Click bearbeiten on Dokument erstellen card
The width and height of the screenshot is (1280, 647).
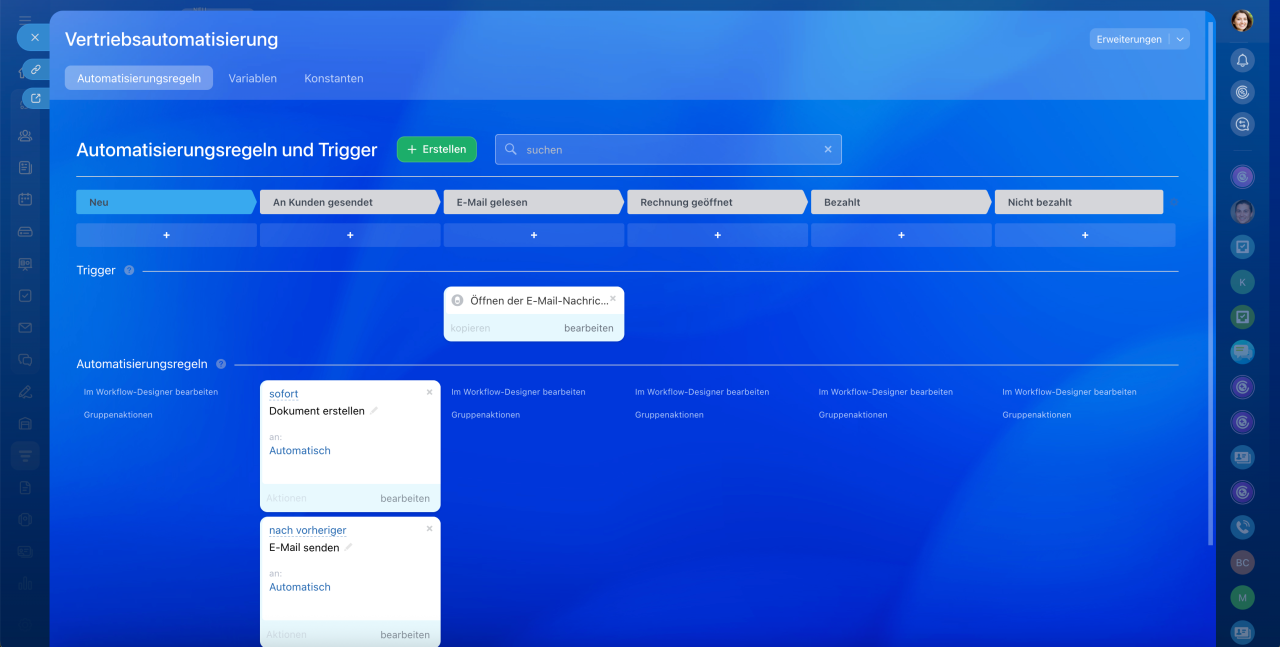[405, 498]
